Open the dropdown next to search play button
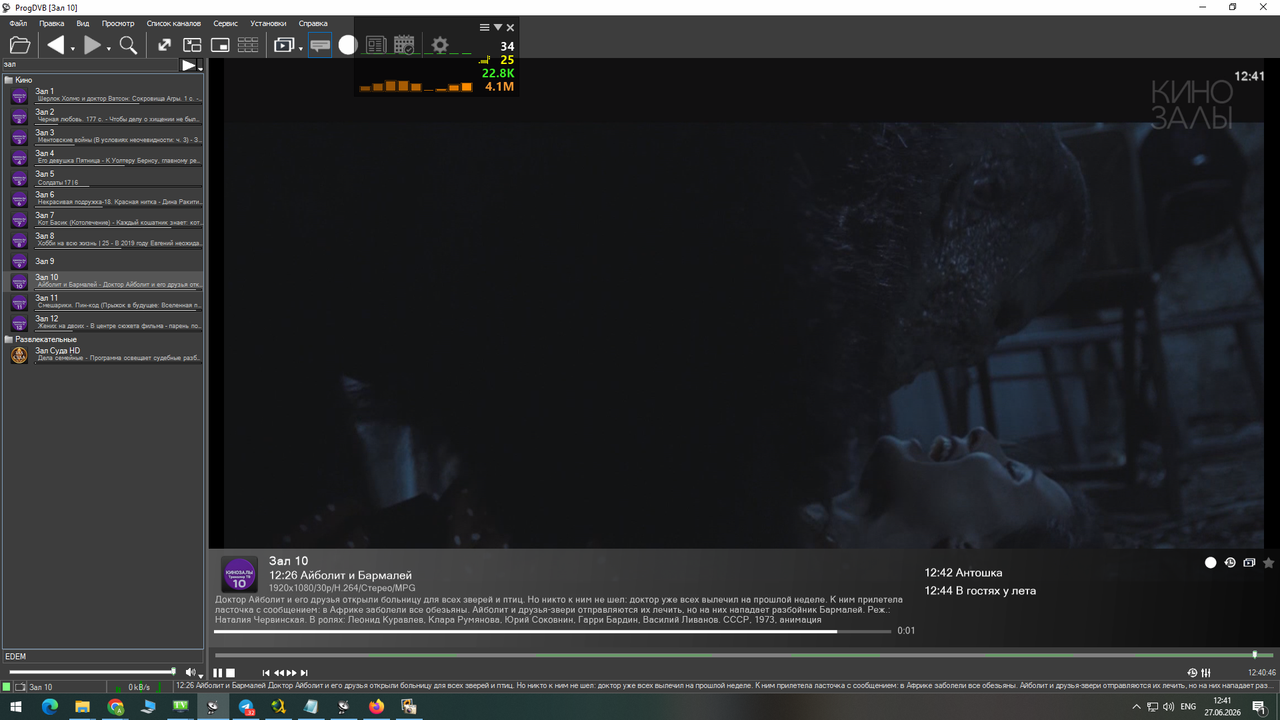This screenshot has height=720, width=1280. 200,67
